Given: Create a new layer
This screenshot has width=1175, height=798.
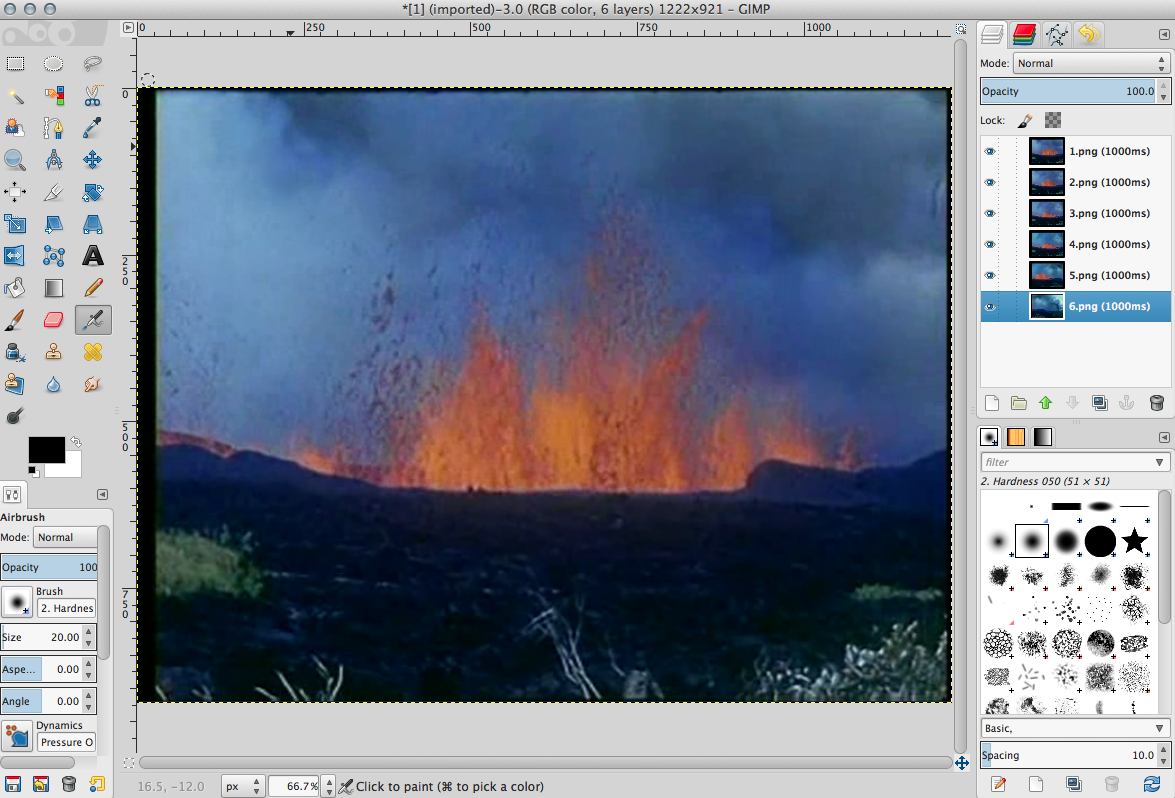Looking at the screenshot, I should pyautogui.click(x=991, y=403).
